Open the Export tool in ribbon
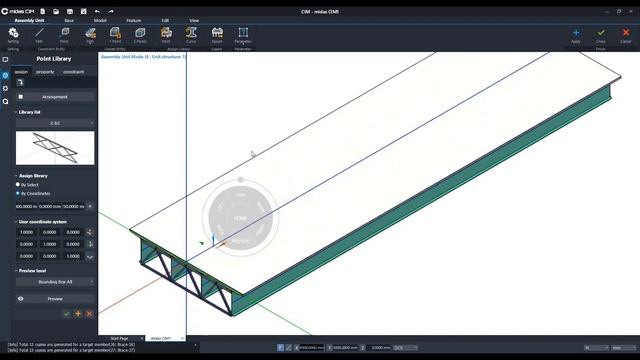 pos(217,35)
